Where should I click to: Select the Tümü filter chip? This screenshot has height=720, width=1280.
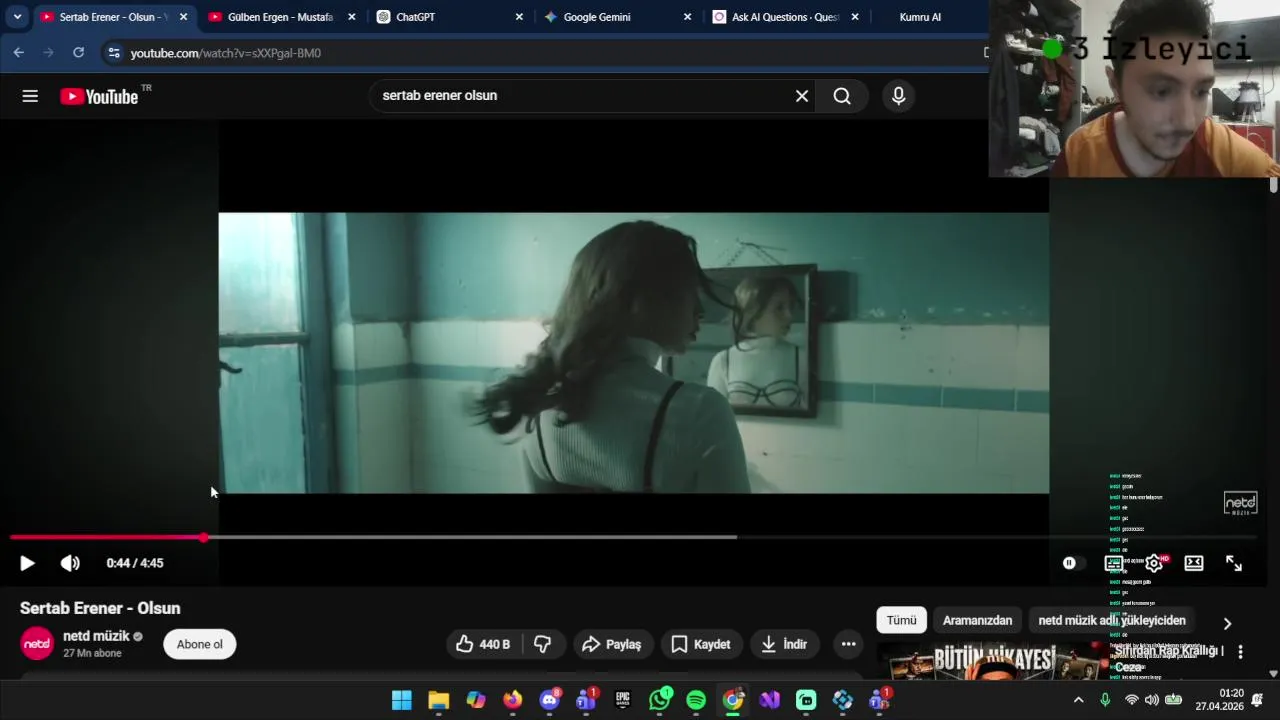click(x=901, y=620)
